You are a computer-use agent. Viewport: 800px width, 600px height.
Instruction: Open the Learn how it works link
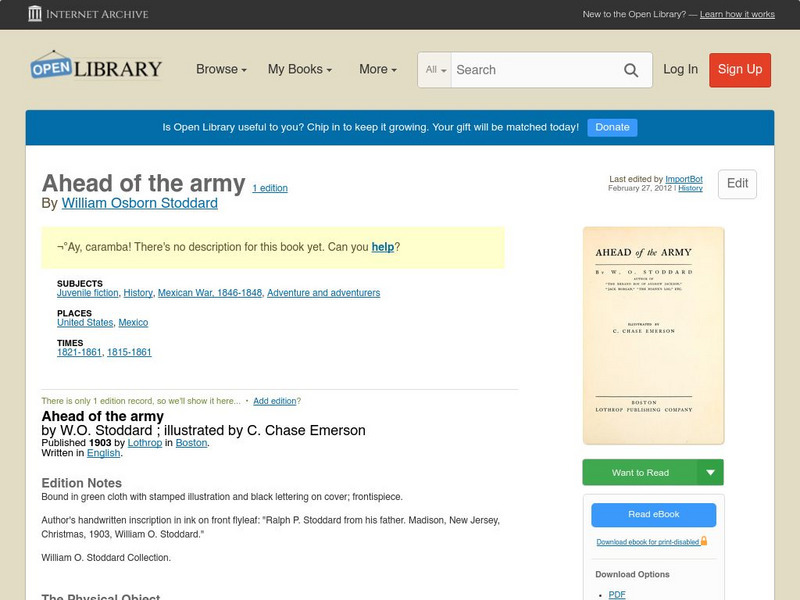coord(737,15)
